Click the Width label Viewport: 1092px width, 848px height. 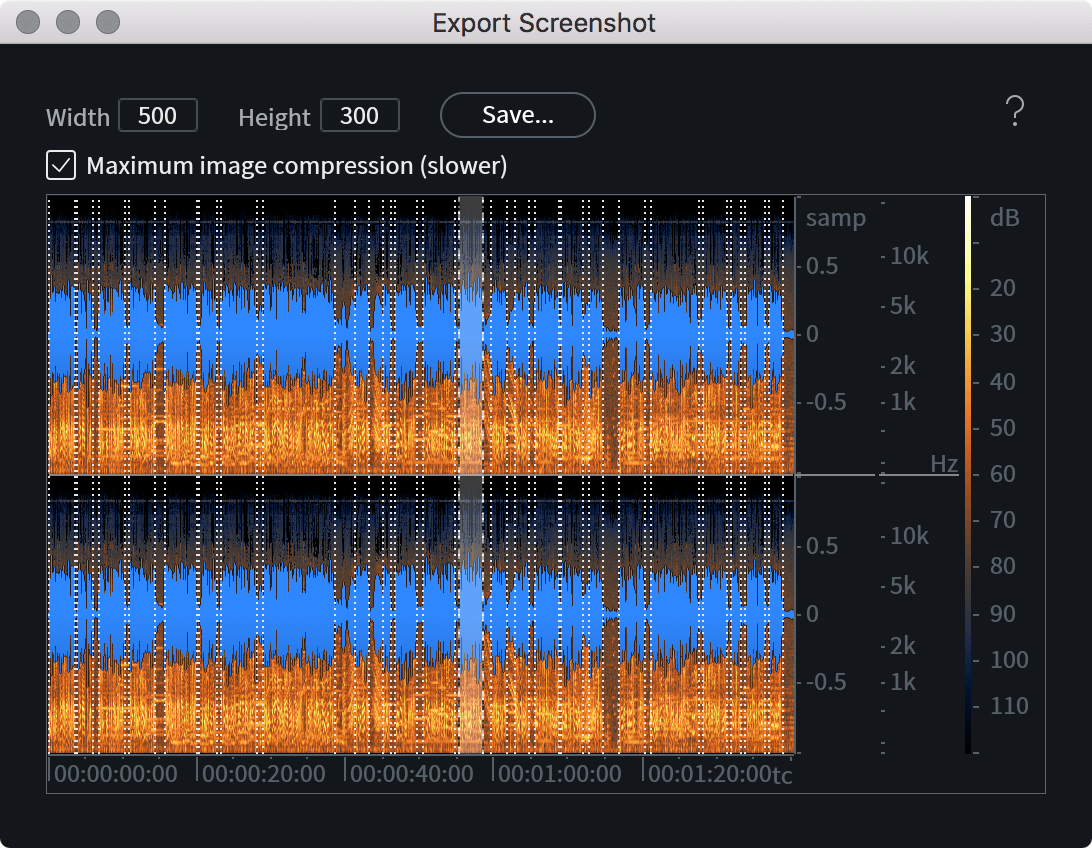(78, 117)
